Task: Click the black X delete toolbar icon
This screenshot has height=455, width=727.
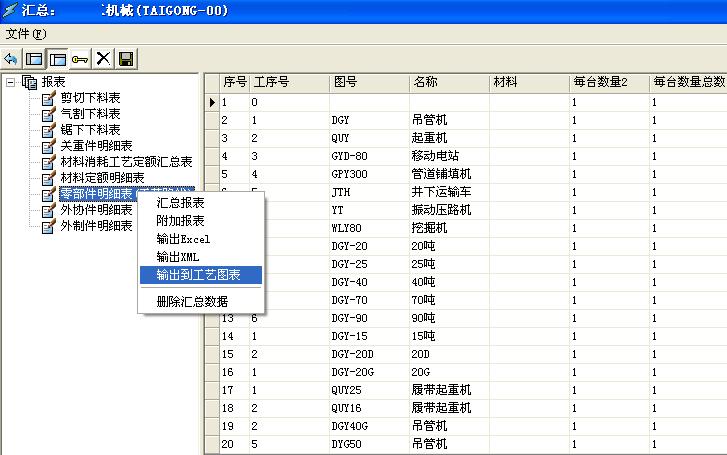Action: tap(103, 59)
